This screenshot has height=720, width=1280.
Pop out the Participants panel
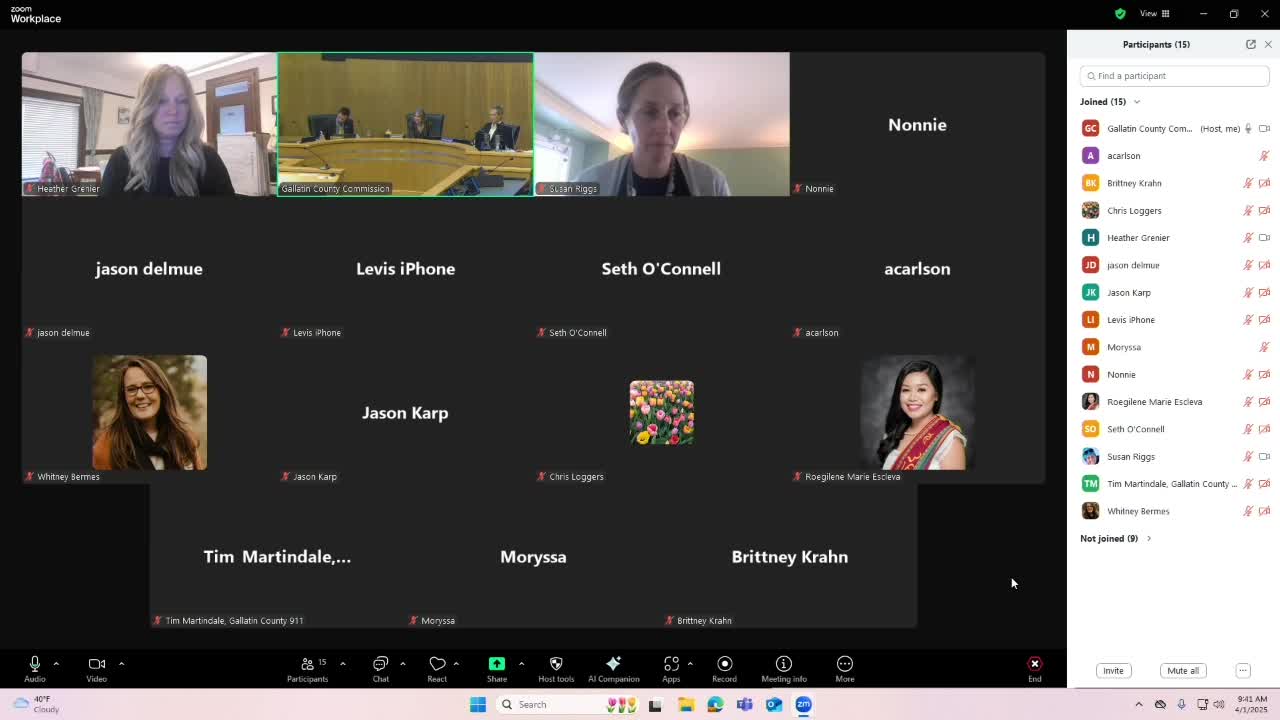pos(1251,44)
